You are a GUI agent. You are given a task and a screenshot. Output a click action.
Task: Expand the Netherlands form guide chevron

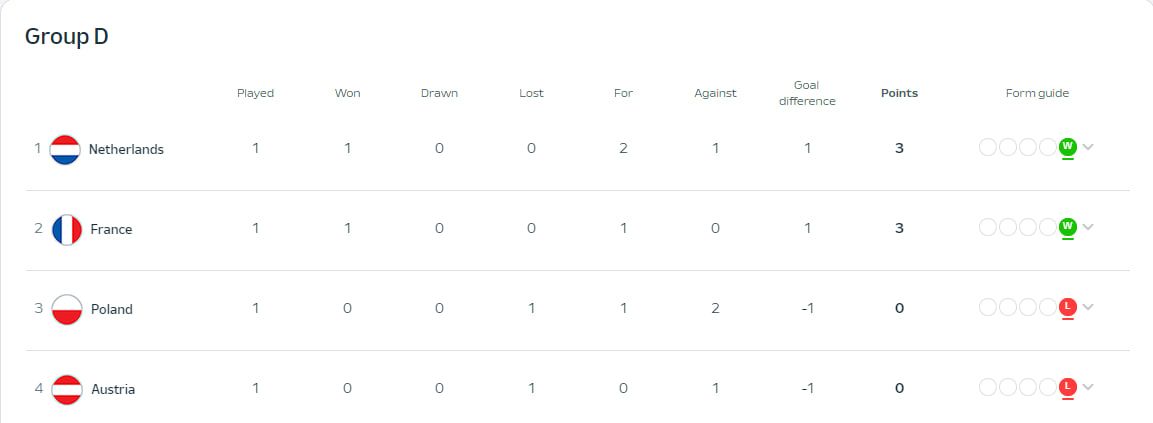pyautogui.click(x=1088, y=147)
